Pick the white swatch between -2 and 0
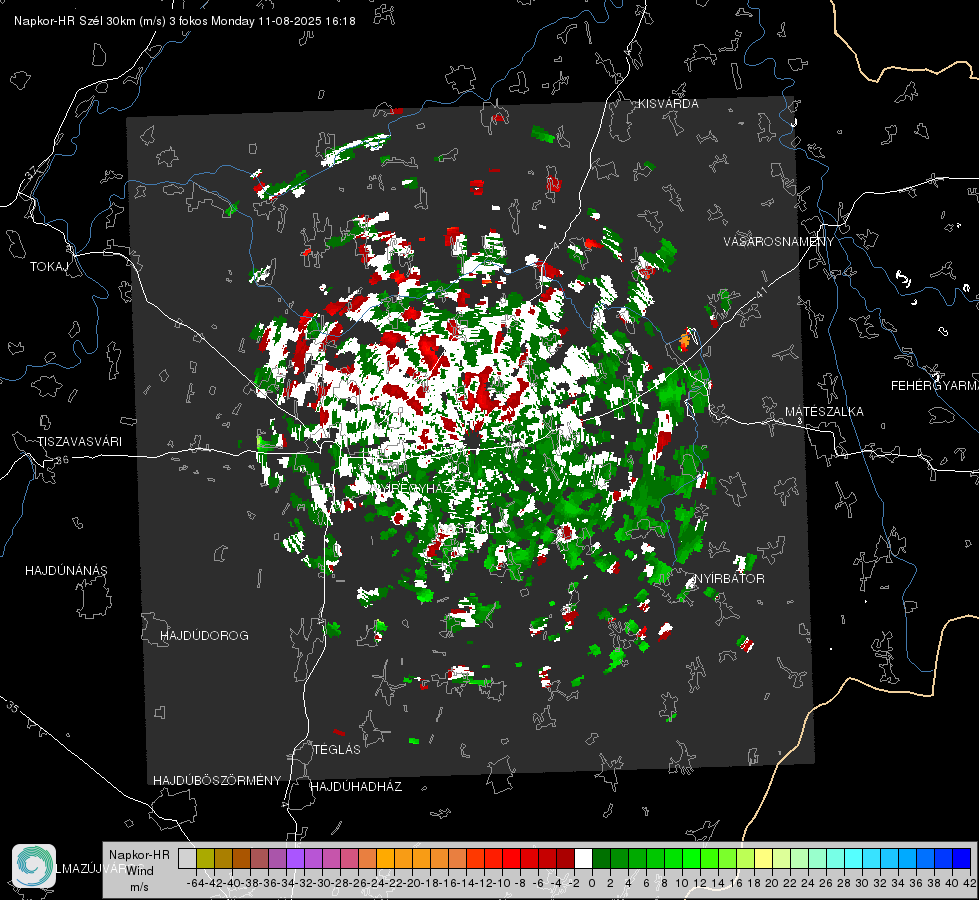The width and height of the screenshot is (979, 900). pyautogui.click(x=583, y=858)
